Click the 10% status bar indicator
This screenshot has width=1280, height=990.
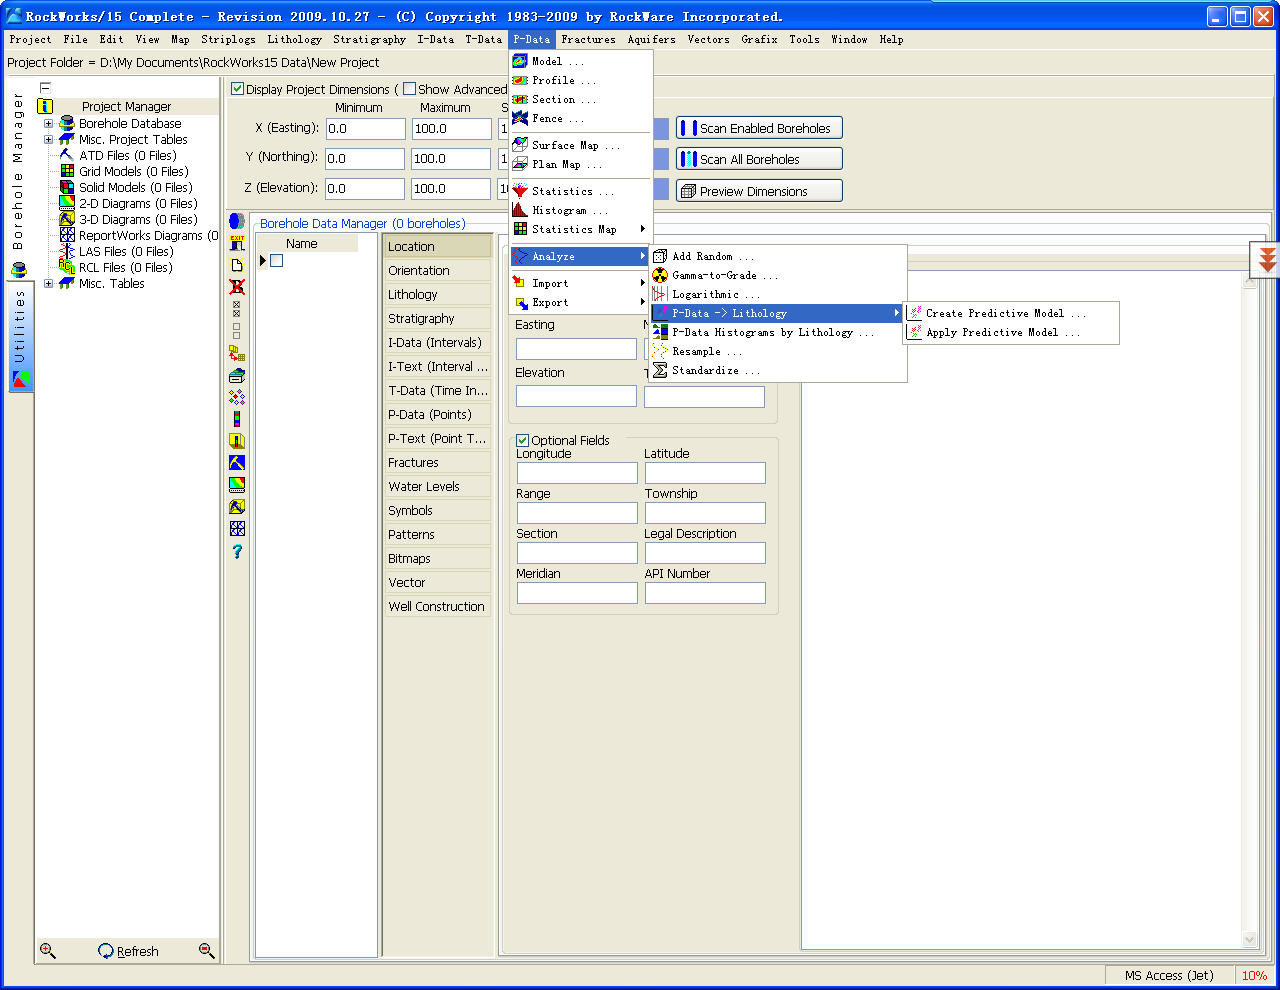pyautogui.click(x=1255, y=976)
